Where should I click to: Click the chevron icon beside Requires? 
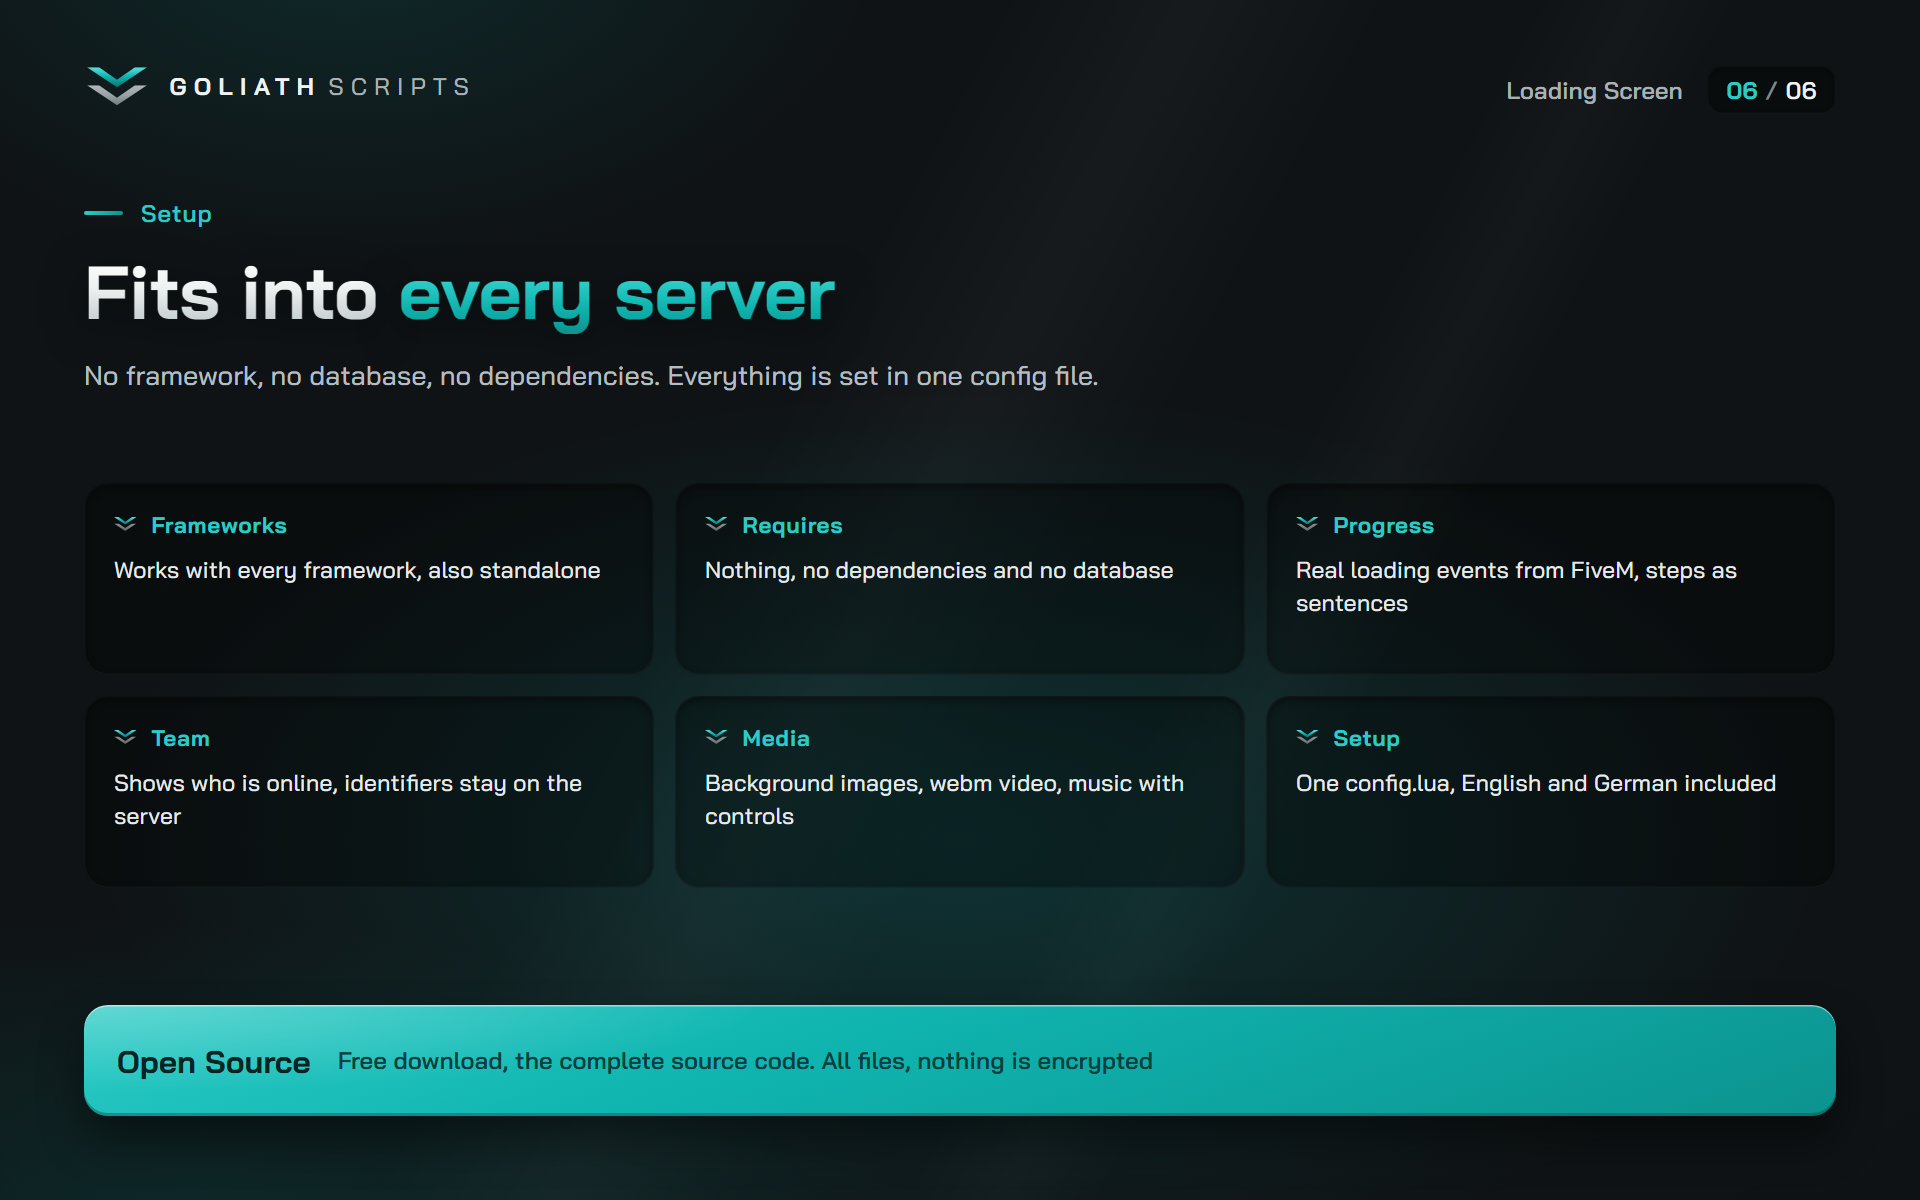pos(716,524)
